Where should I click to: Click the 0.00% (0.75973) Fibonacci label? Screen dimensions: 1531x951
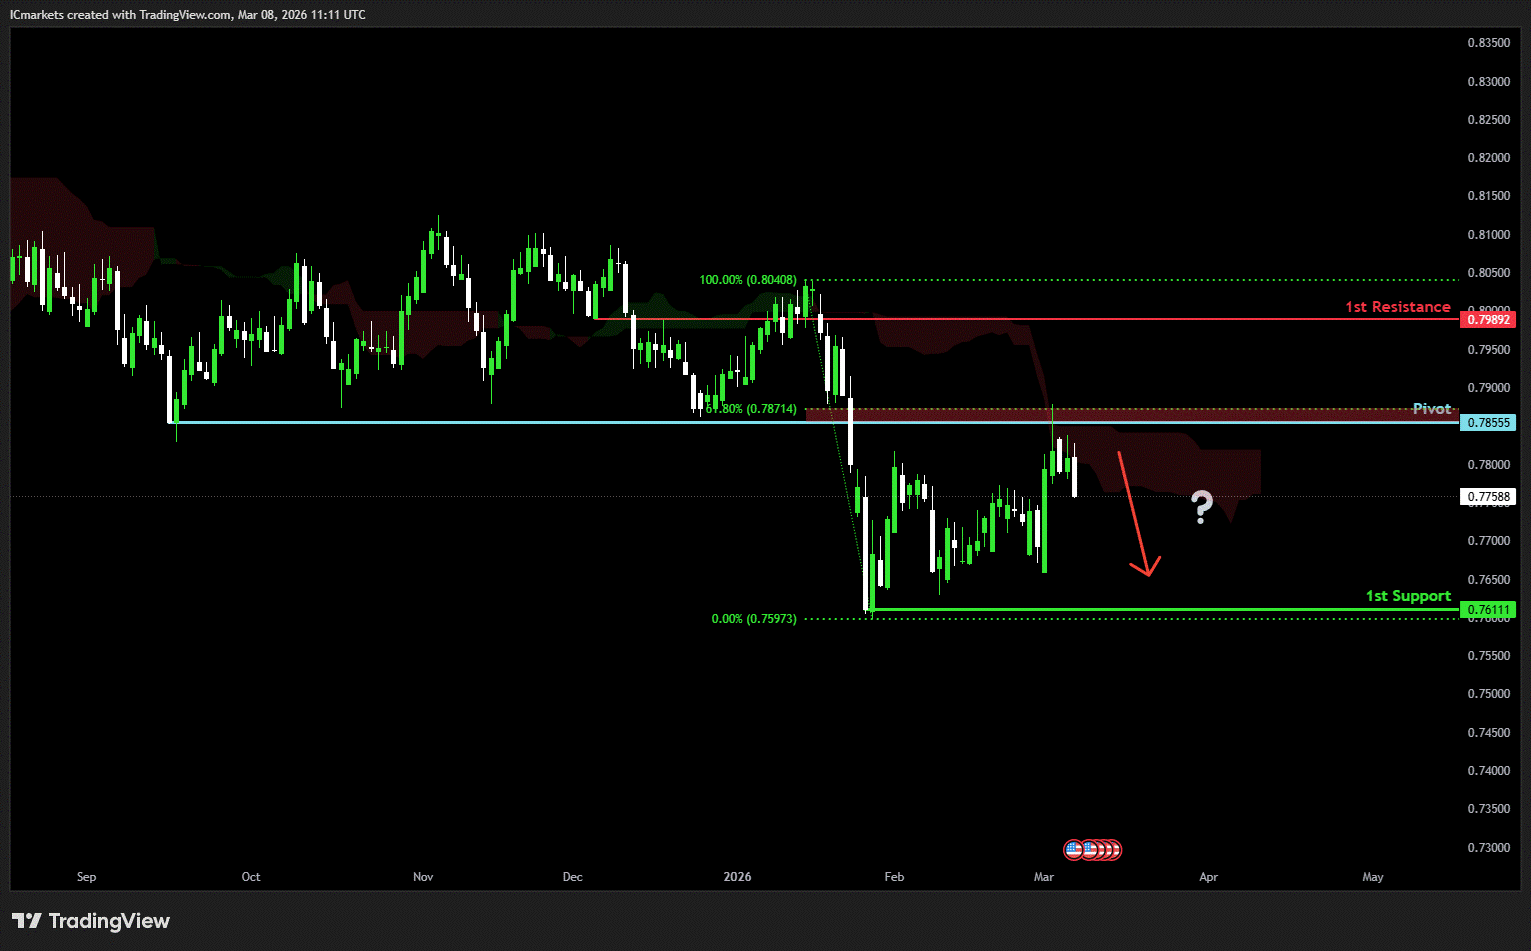754,619
